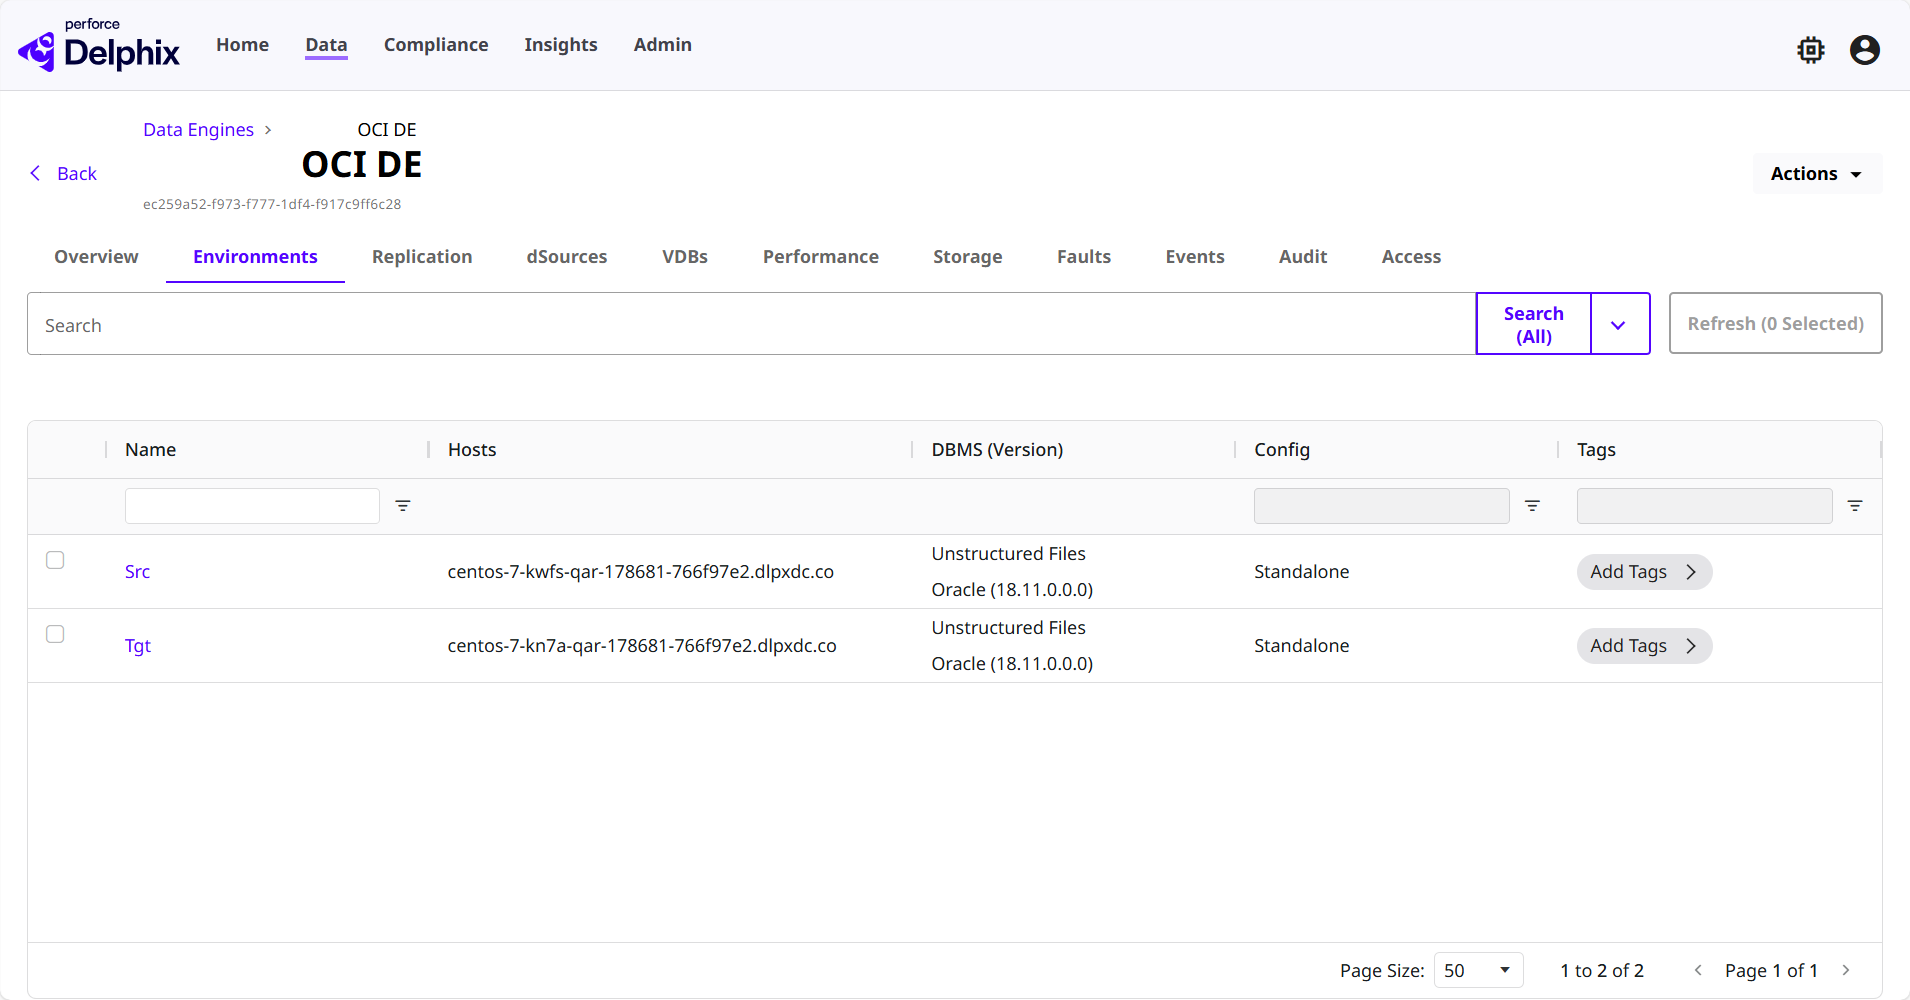Open the Tags column filter icon

(x=1855, y=506)
